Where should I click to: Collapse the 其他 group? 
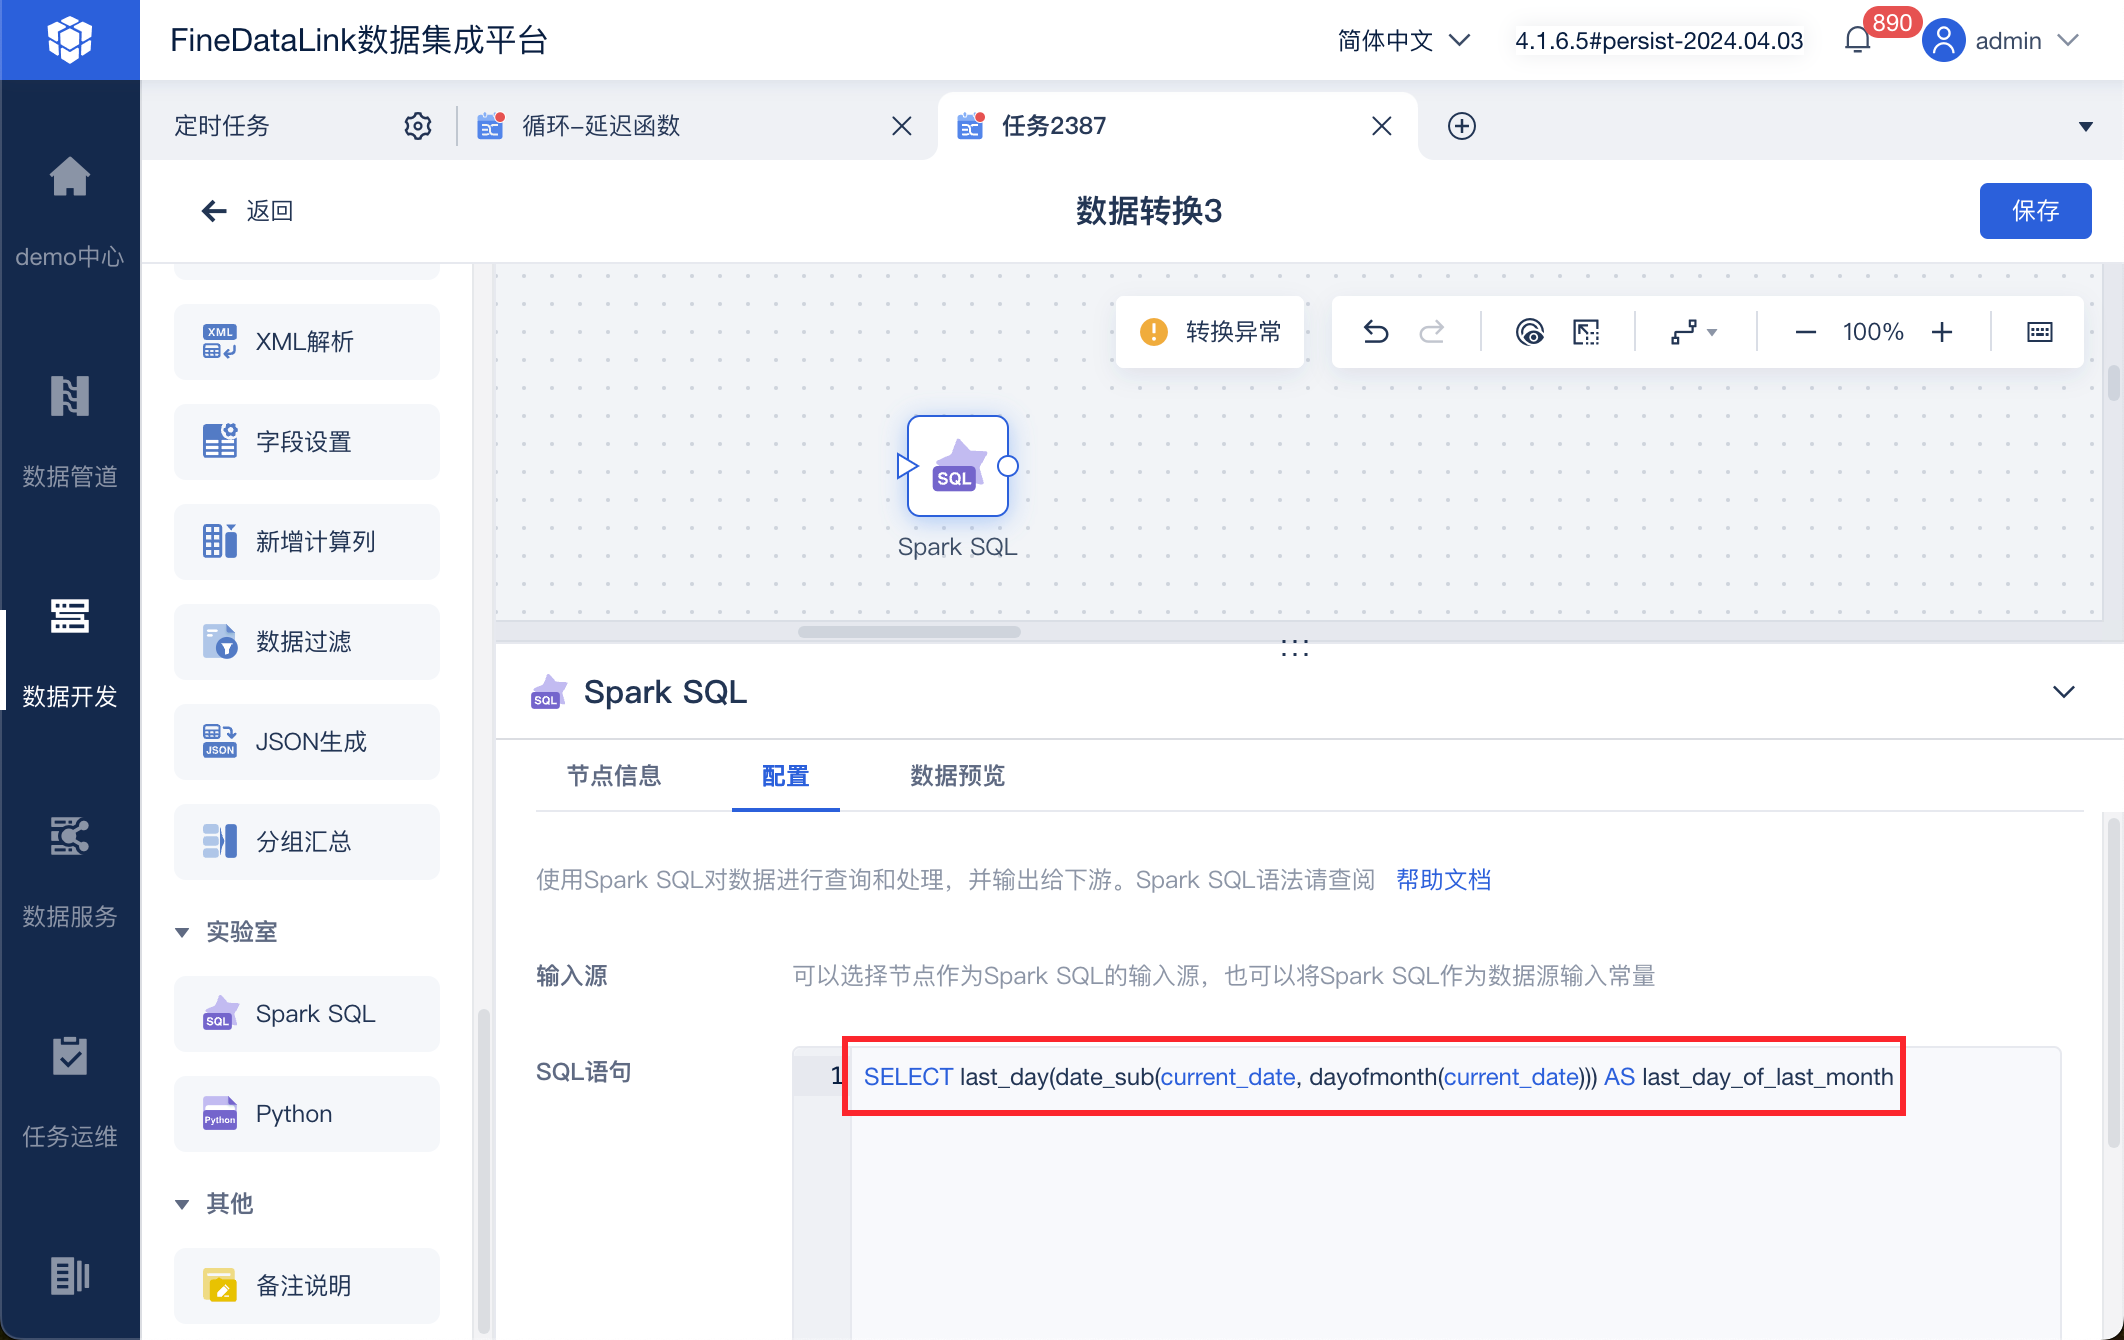(182, 1204)
